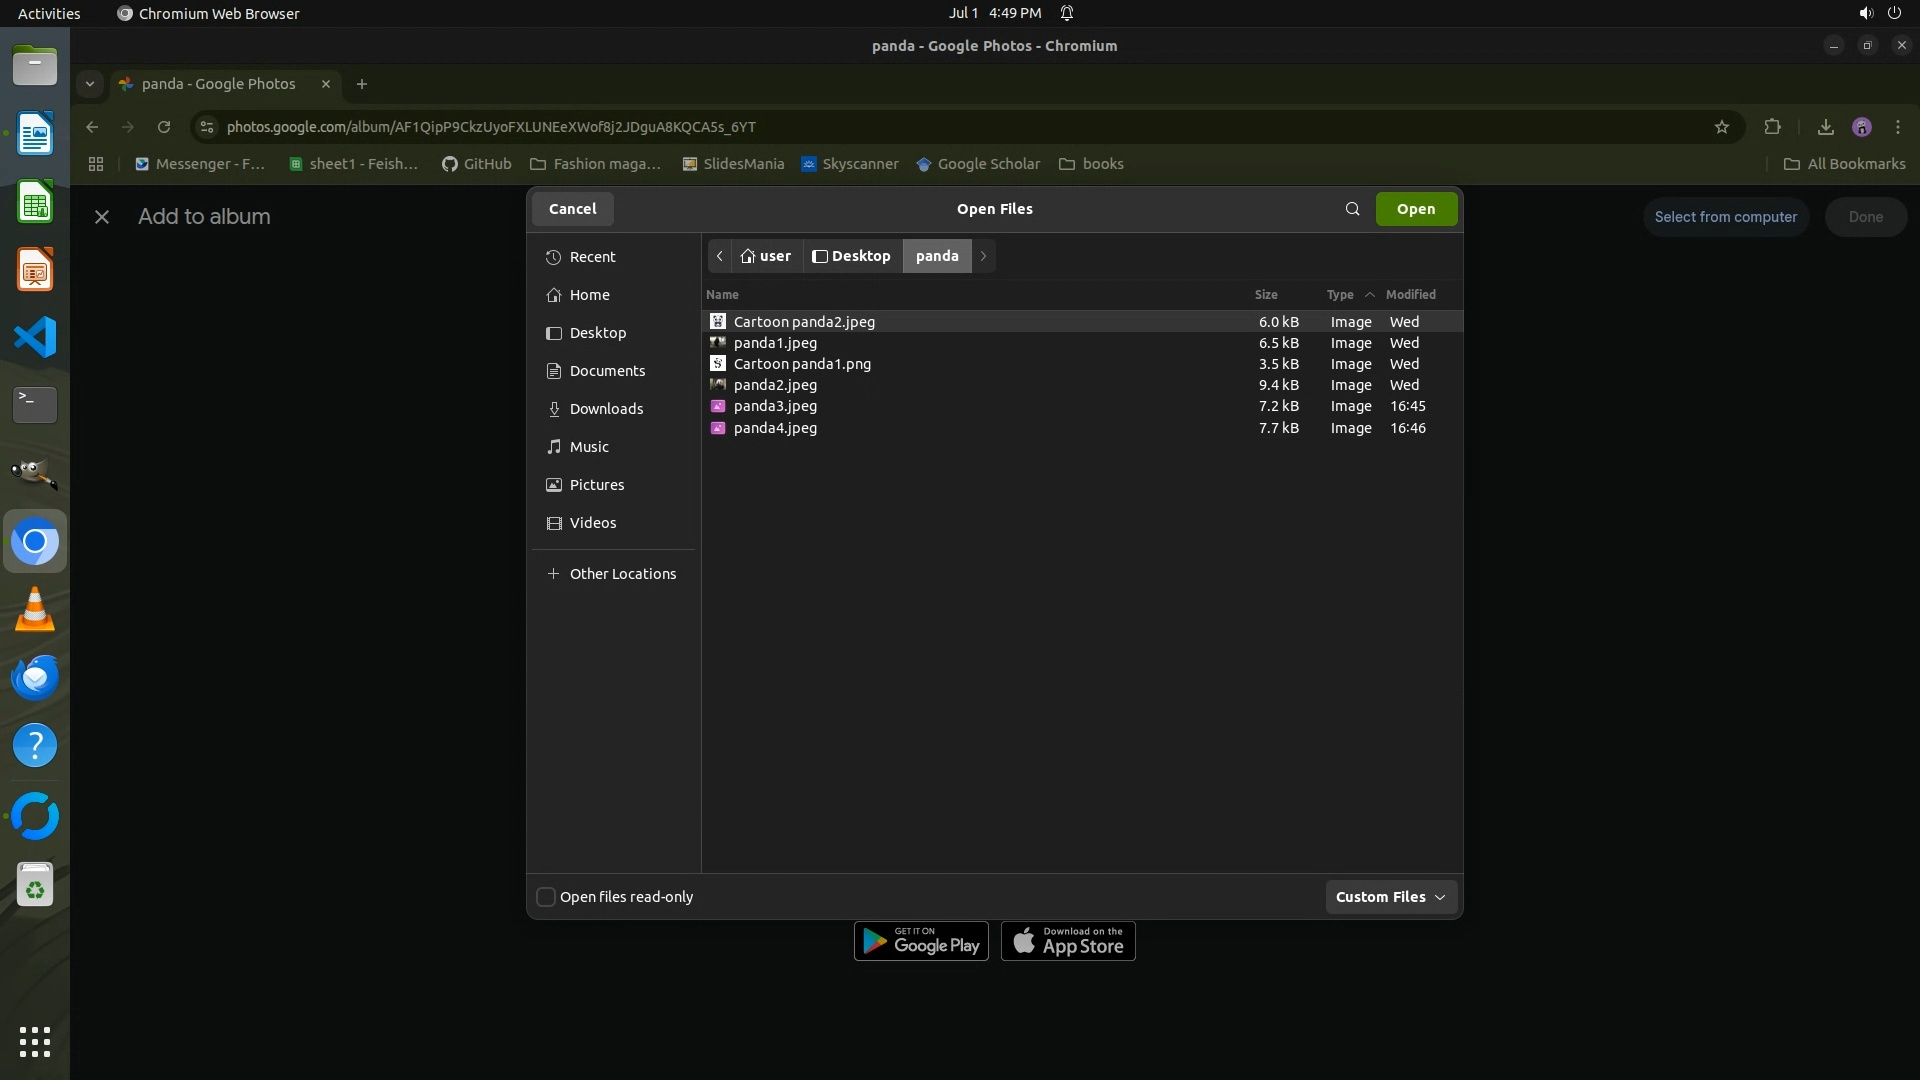This screenshot has width=1920, height=1080.
Task: Open Chromium downloads icon
Action: [x=1825, y=127]
